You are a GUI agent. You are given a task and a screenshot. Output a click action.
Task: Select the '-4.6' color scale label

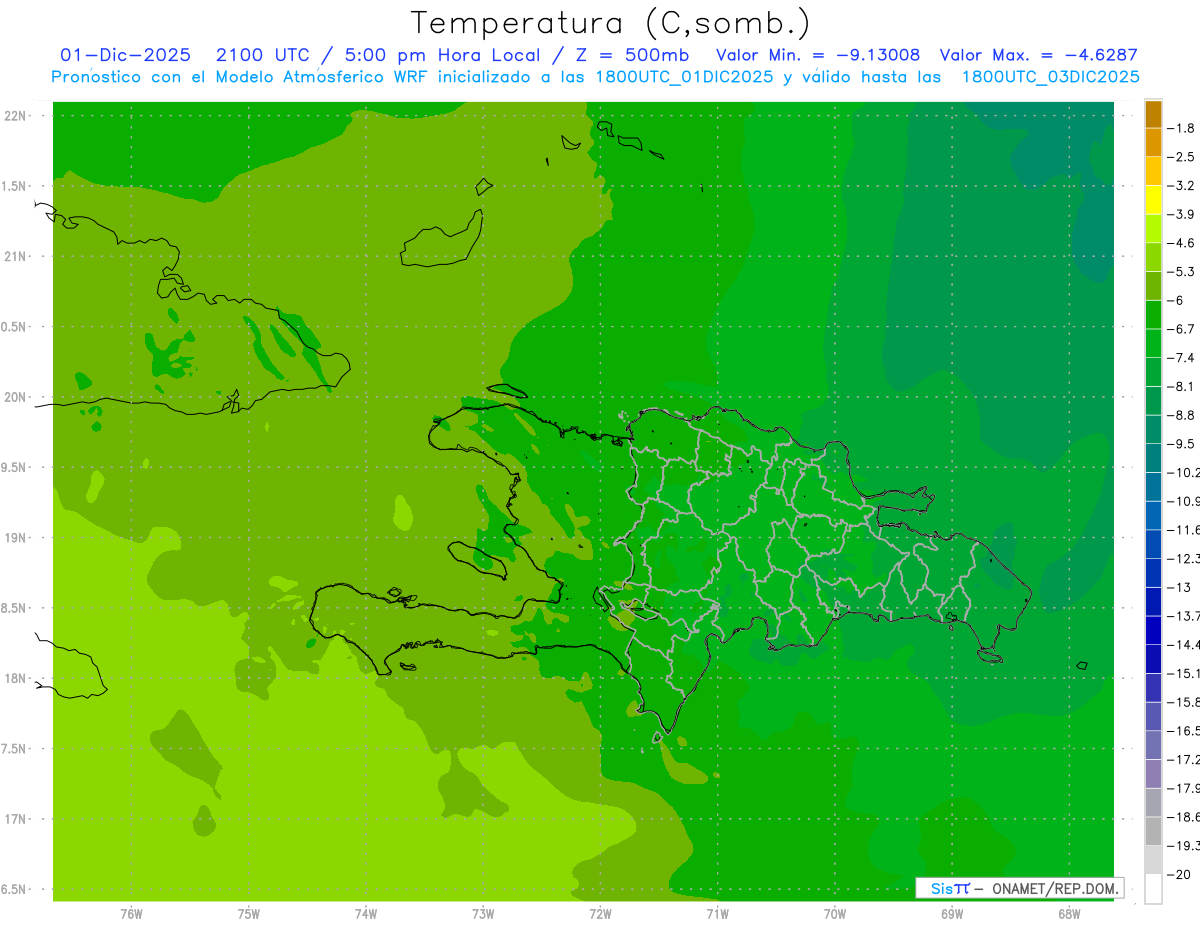click(x=1181, y=243)
